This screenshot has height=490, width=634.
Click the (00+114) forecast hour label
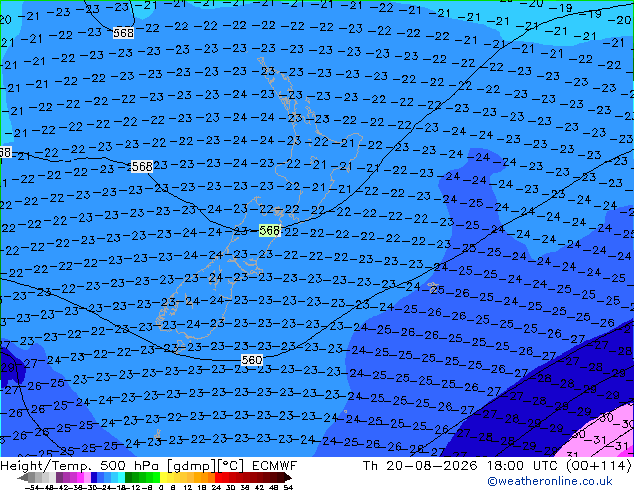pos(598,466)
